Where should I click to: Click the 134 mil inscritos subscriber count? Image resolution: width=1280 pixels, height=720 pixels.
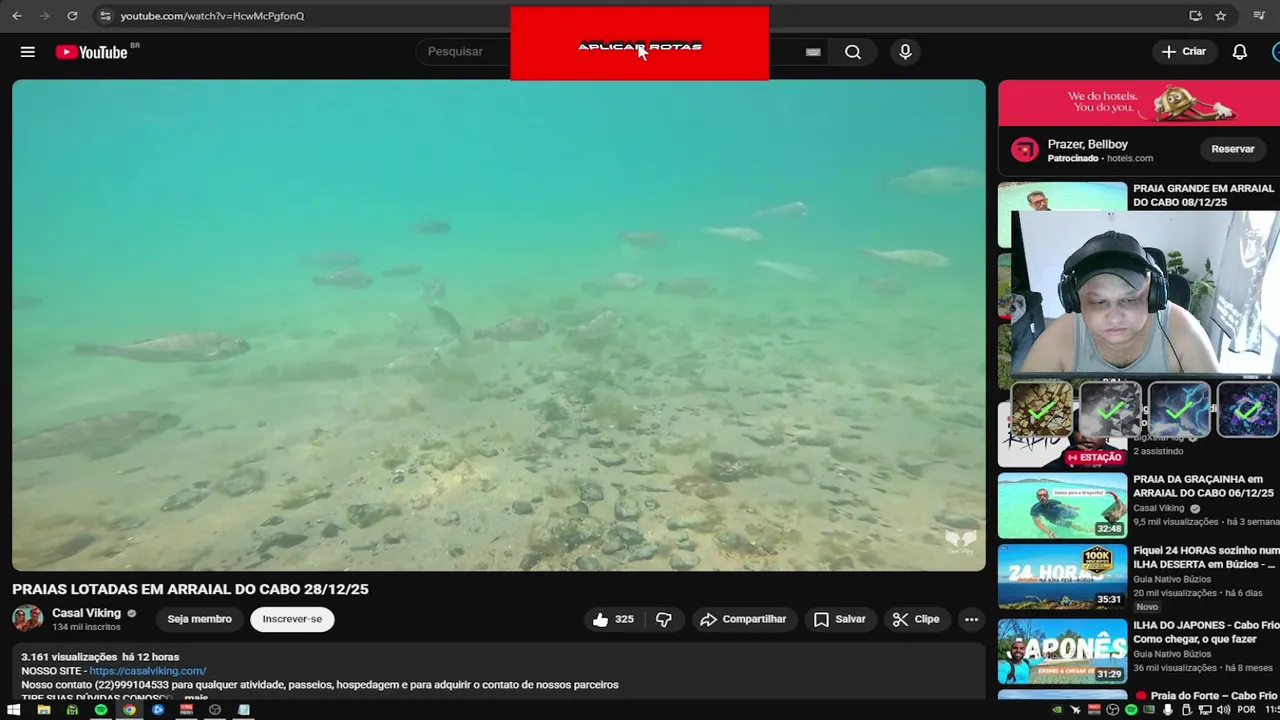[x=86, y=627]
